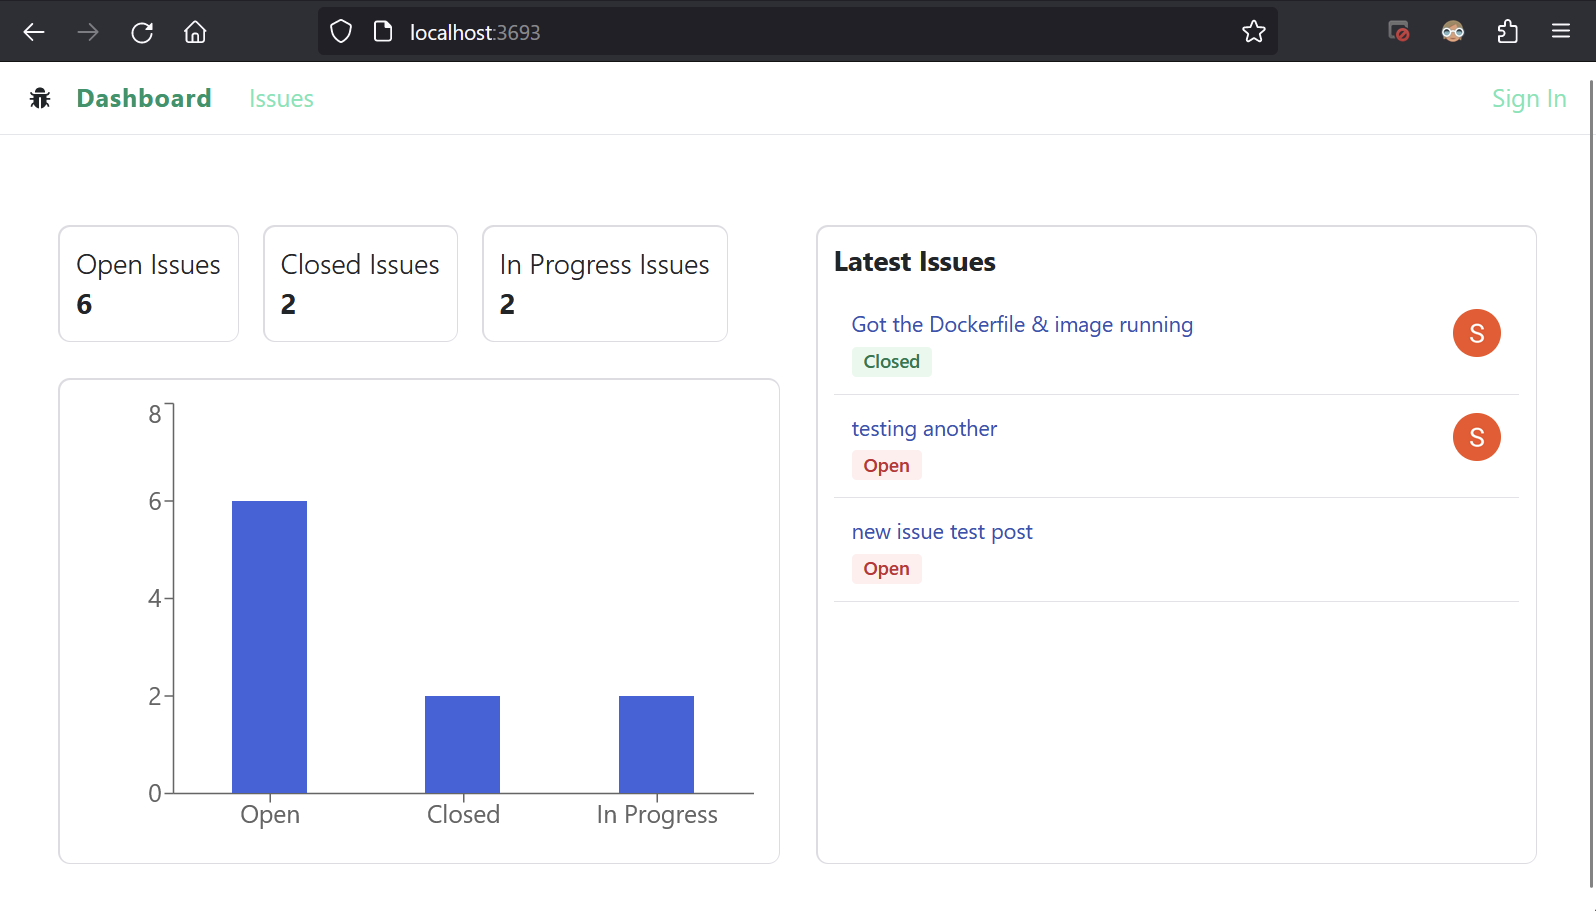This screenshot has height=911, width=1596.
Task: Click the In Progress bar in chart
Action: pyautogui.click(x=656, y=745)
